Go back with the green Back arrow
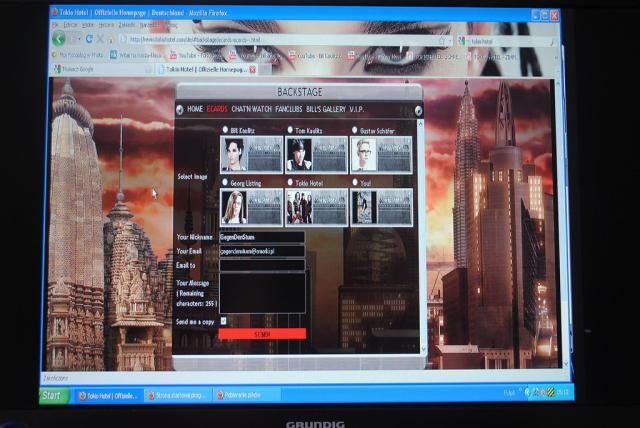The height and width of the screenshot is (428, 640). tap(59, 39)
